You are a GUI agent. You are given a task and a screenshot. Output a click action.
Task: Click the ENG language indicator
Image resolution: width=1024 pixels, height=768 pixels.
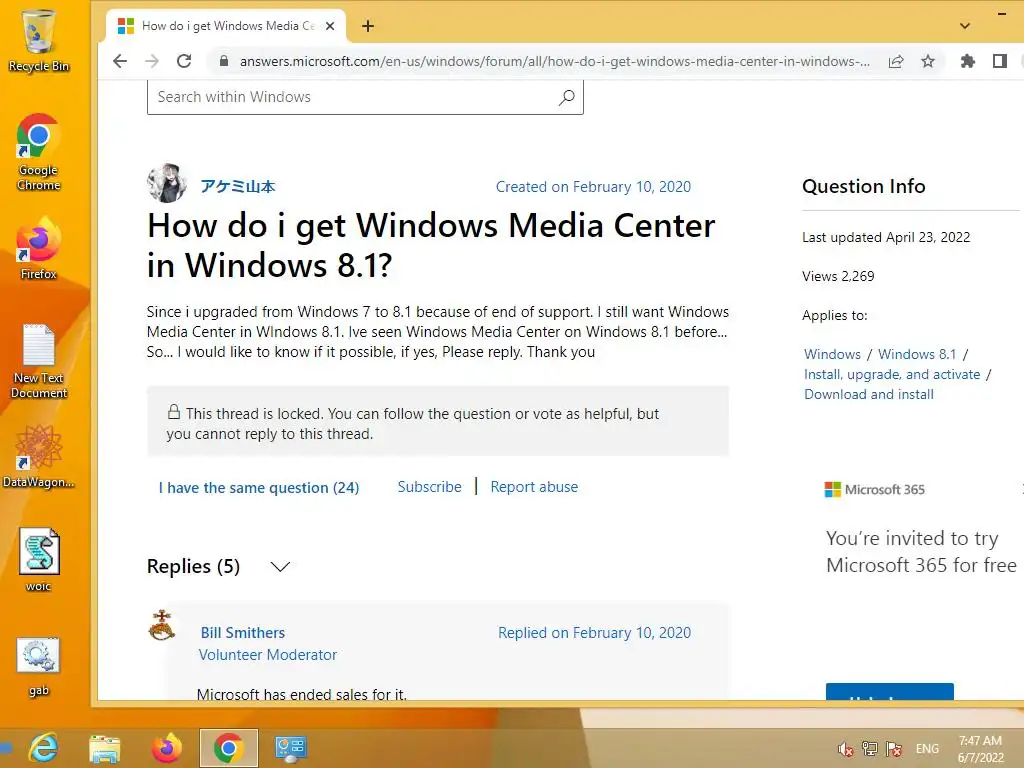click(x=927, y=749)
